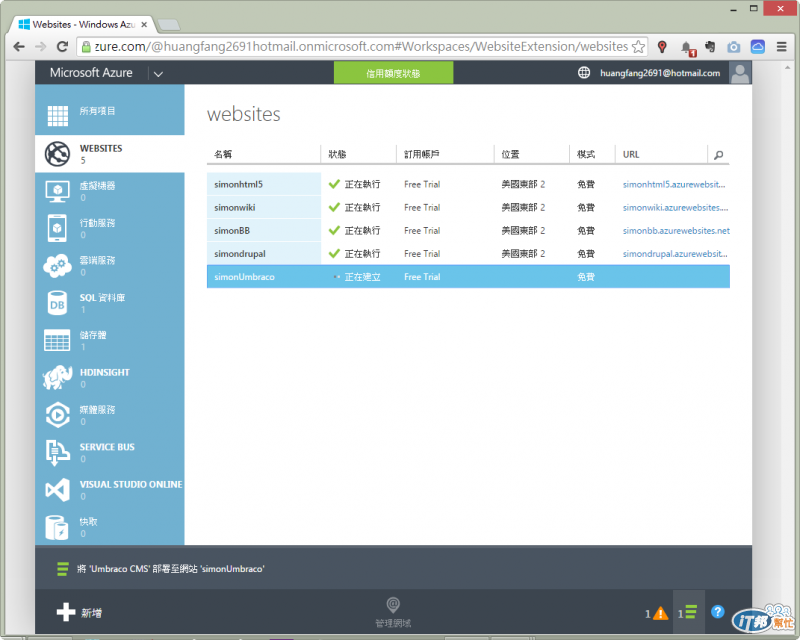Click the bell notification extension icon
The height and width of the screenshot is (640, 800).
688,48
